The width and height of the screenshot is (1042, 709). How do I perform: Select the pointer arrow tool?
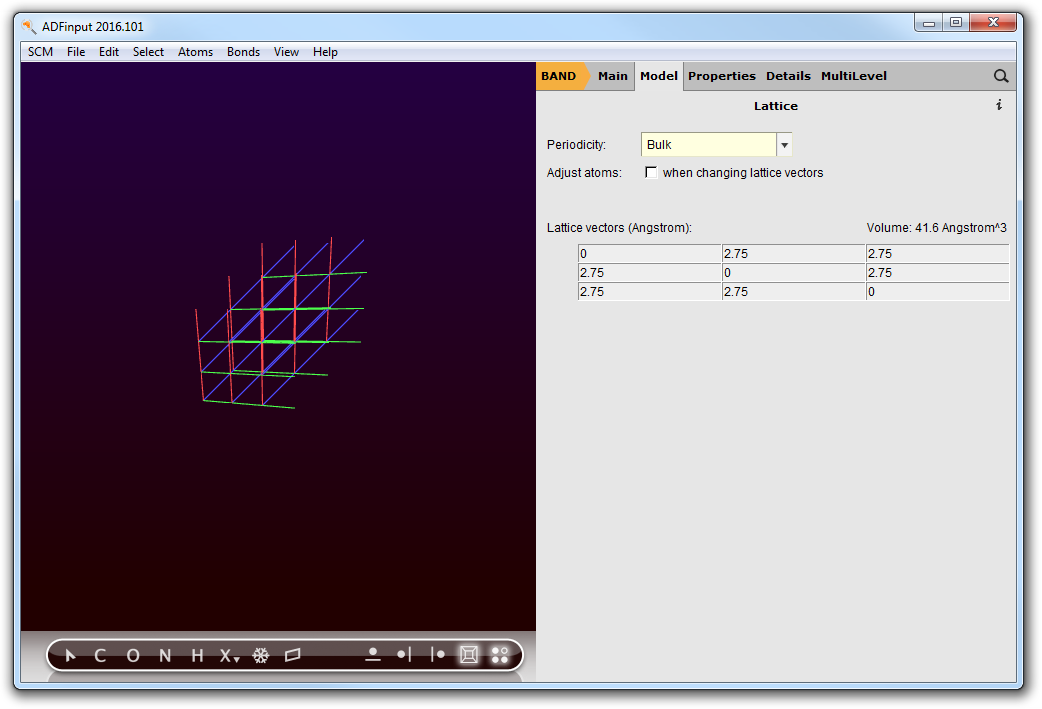70,656
